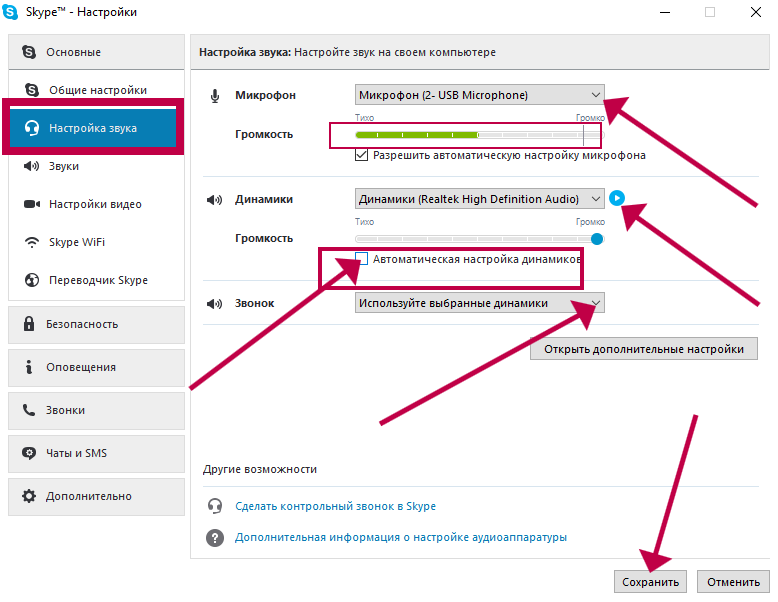
Task: Click the gear icon beside Дополнительно
Action: point(29,496)
